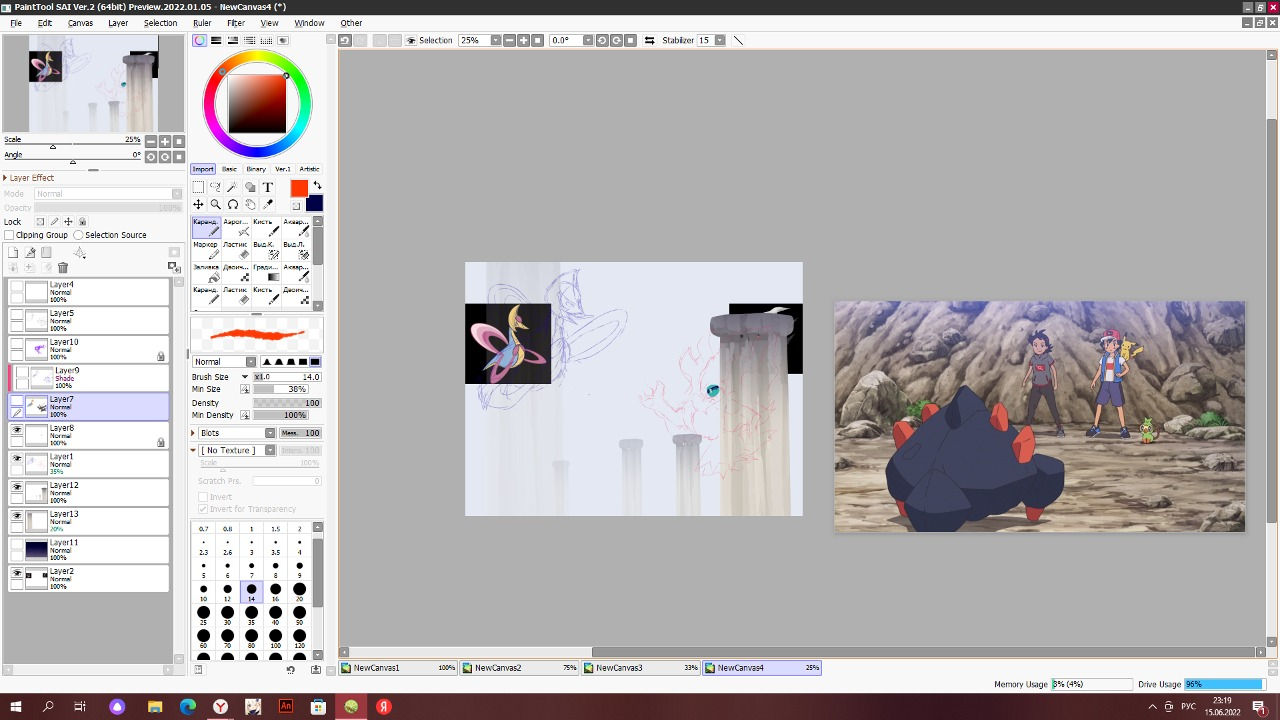Select the lasso selection tool
The height and width of the screenshot is (720, 1280).
(x=215, y=187)
